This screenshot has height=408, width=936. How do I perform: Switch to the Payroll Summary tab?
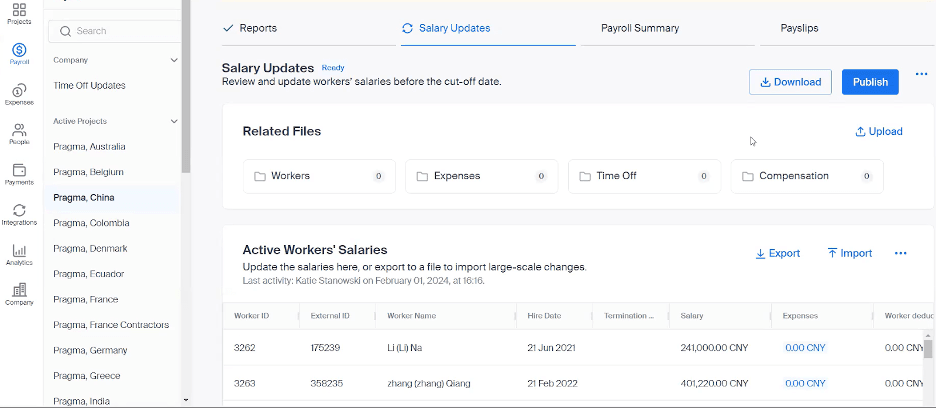coord(639,28)
